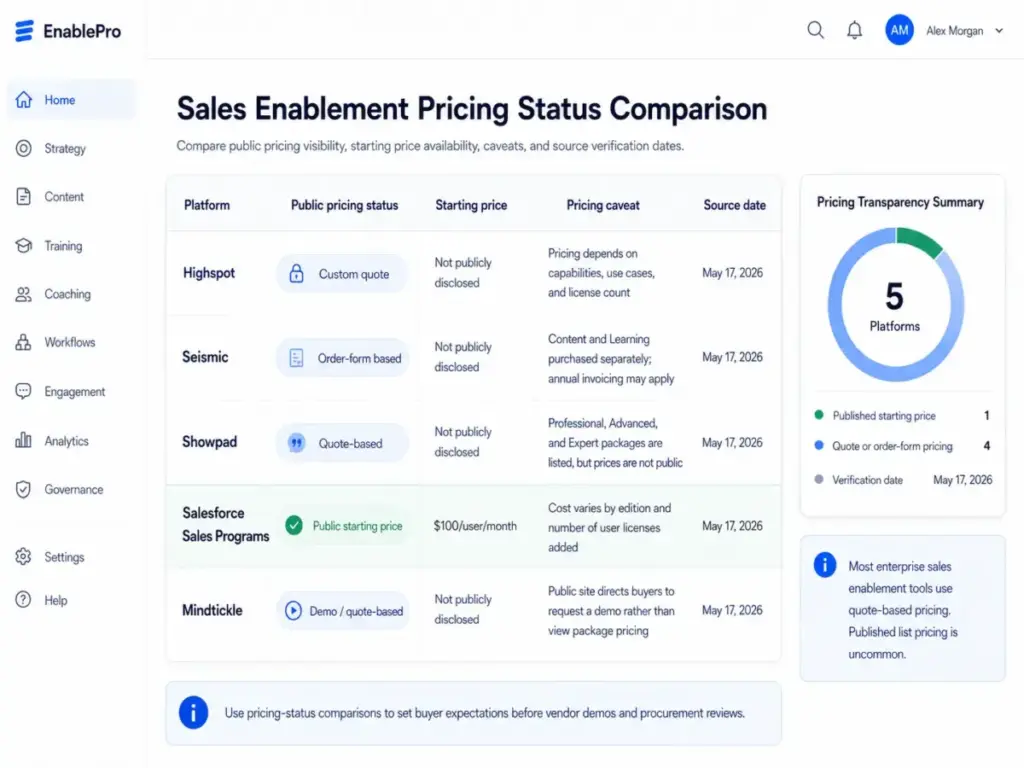Screen dimensions: 1024x768
Task: Click Pricing Transparency Summary heading
Action: pos(900,202)
